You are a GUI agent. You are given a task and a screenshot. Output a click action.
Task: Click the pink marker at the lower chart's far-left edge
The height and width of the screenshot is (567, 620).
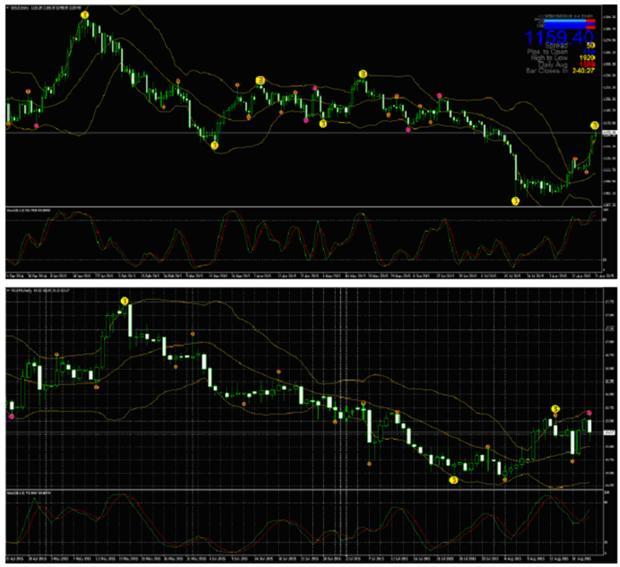point(11,416)
